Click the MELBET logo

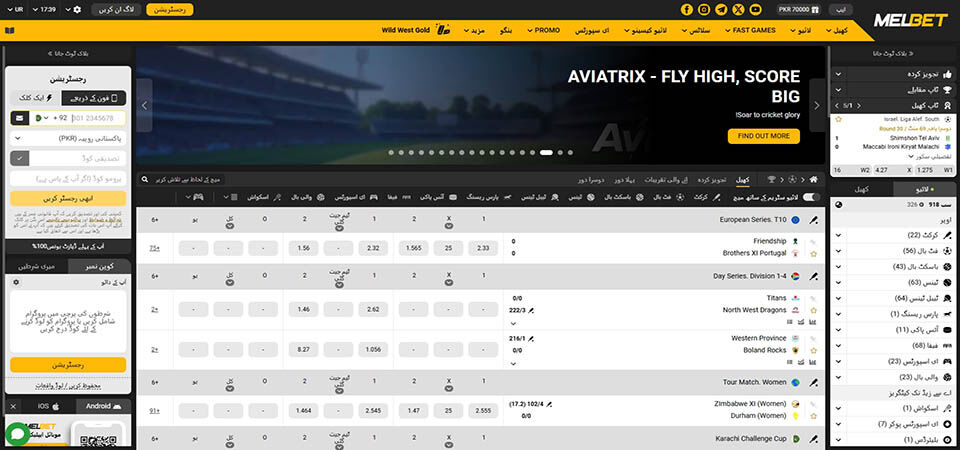click(x=910, y=20)
